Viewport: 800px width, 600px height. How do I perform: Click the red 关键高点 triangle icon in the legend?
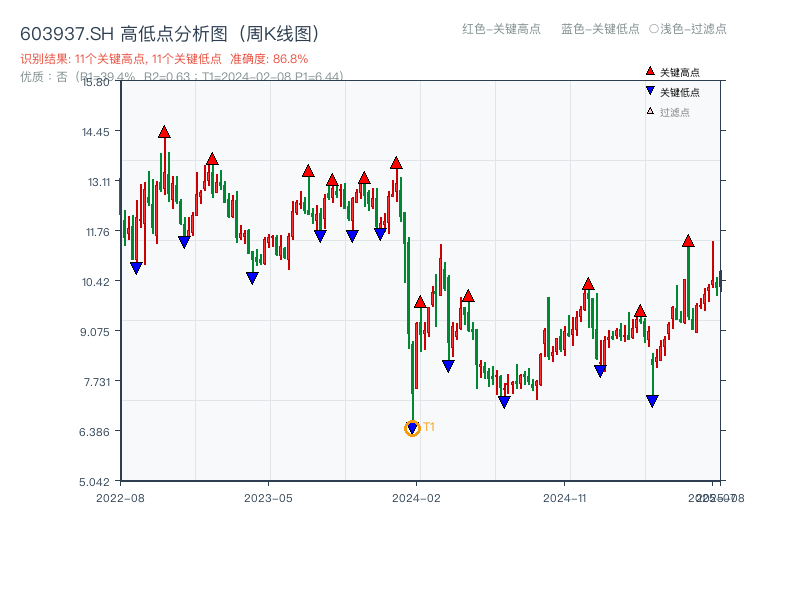coord(650,71)
